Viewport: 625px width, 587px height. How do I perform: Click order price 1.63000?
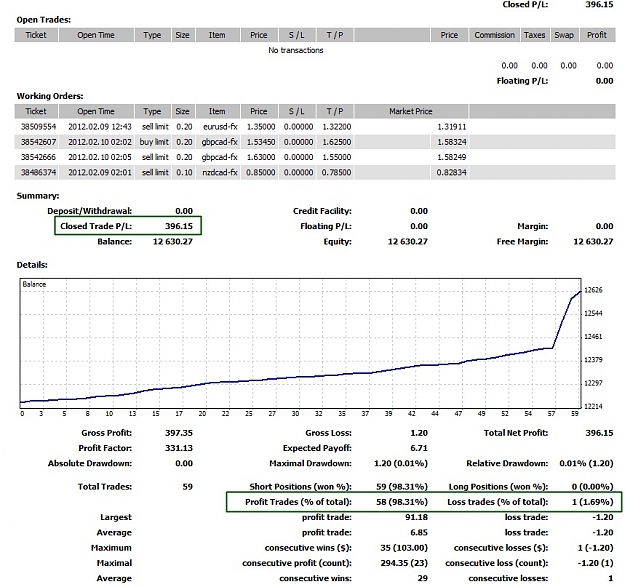pos(261,157)
